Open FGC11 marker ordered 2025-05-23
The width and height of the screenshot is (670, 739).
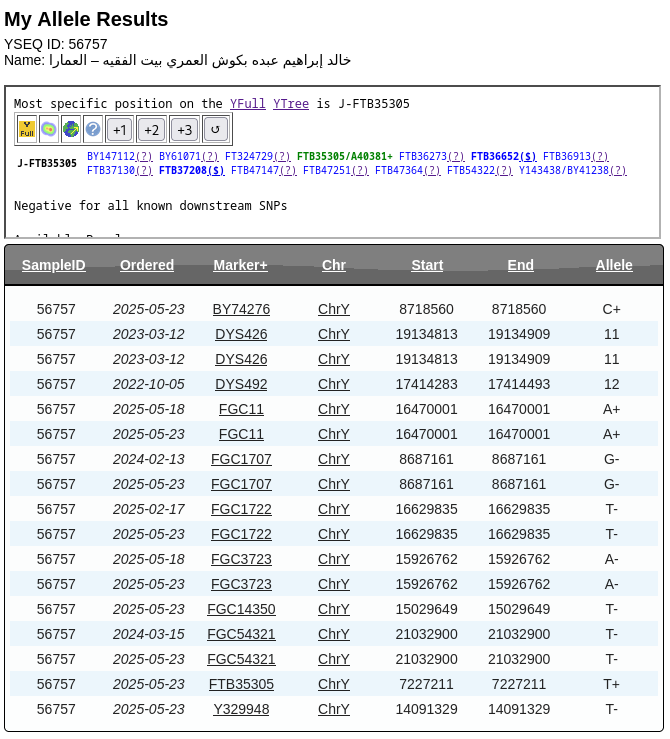(241, 434)
